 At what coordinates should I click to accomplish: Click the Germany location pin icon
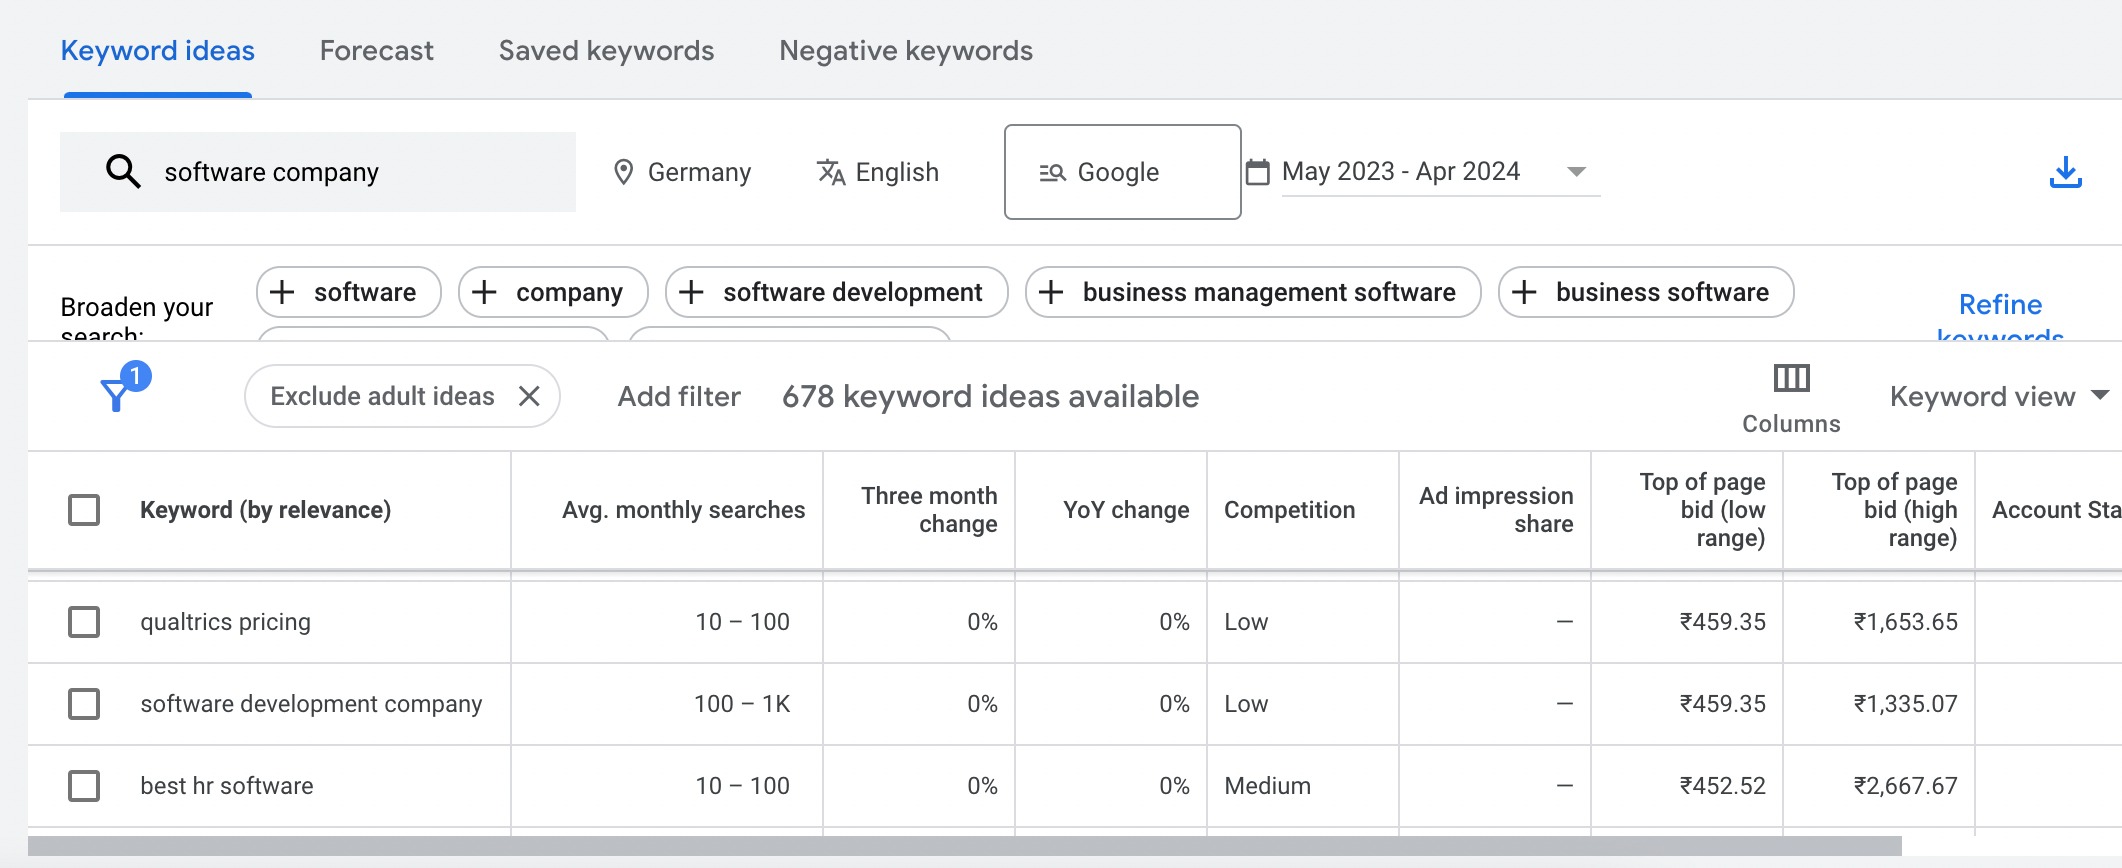tap(623, 172)
